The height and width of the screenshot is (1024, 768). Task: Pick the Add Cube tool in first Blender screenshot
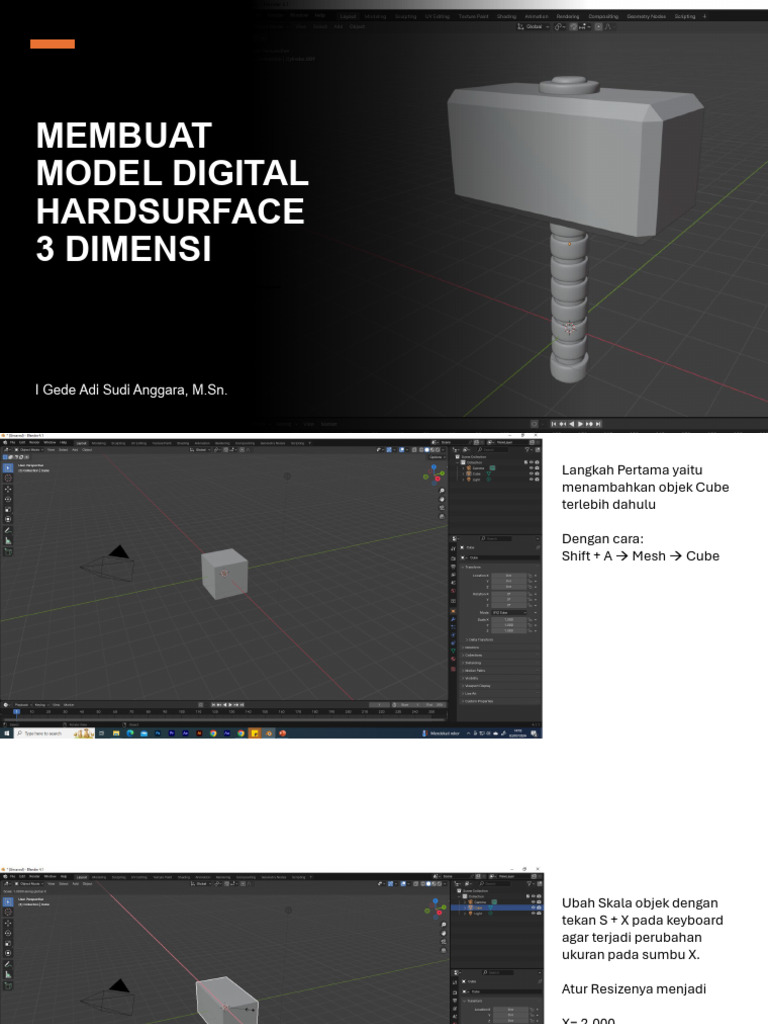coord(8,552)
